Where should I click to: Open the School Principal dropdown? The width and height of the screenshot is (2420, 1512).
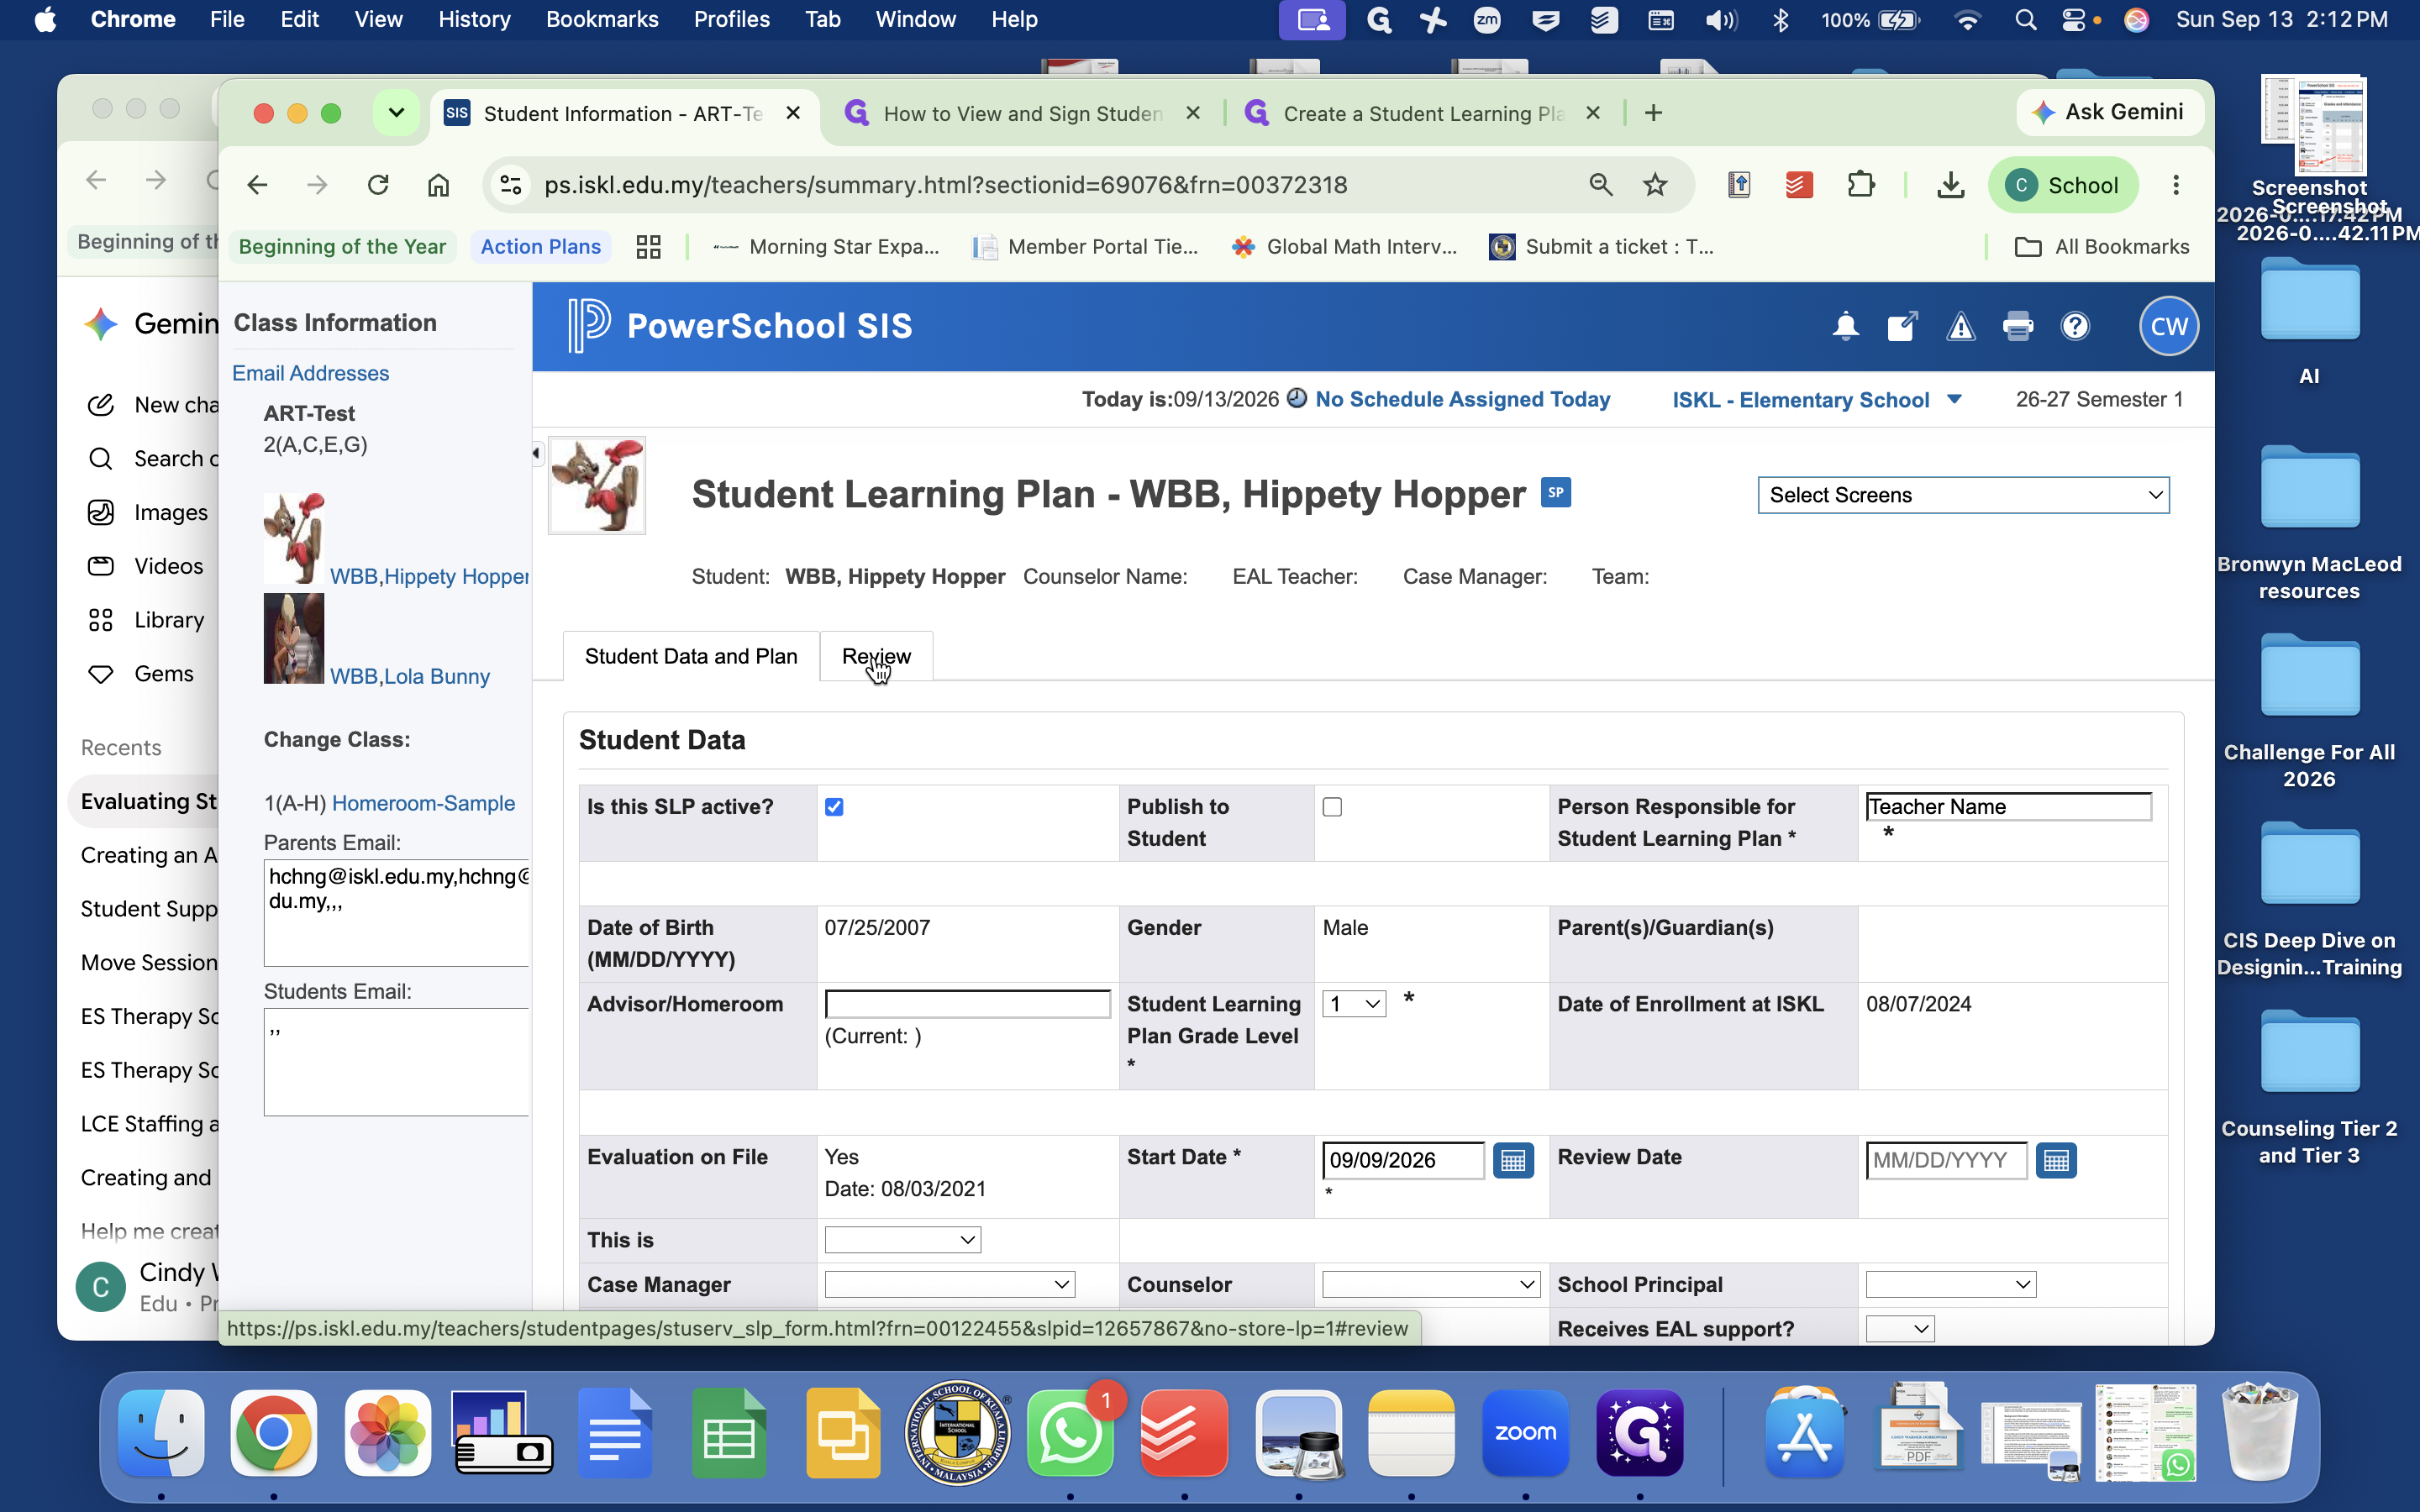tap(1950, 1284)
